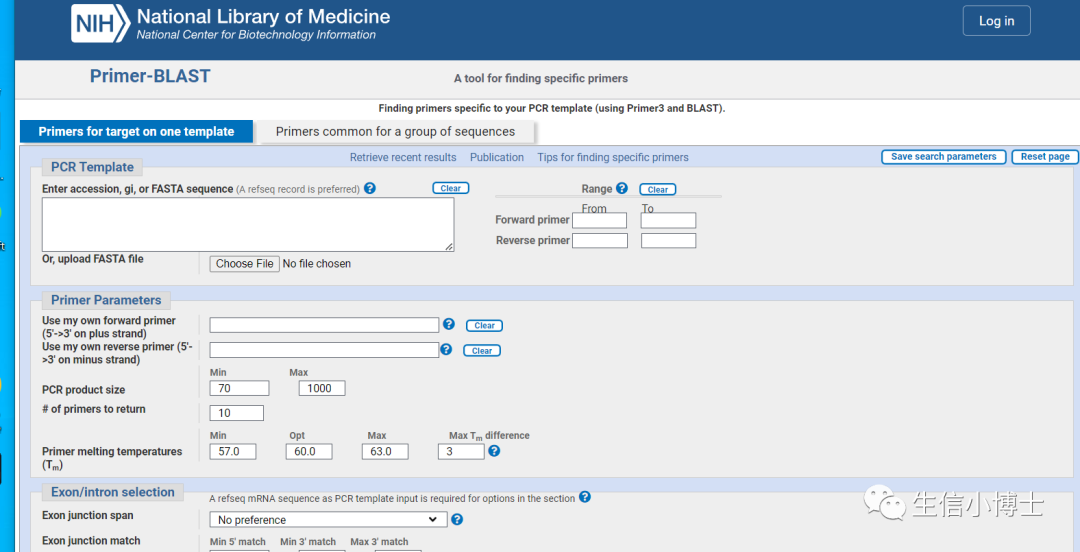Click the 'Primer Parameters' section heading
The image size is (1080, 552).
(106, 300)
